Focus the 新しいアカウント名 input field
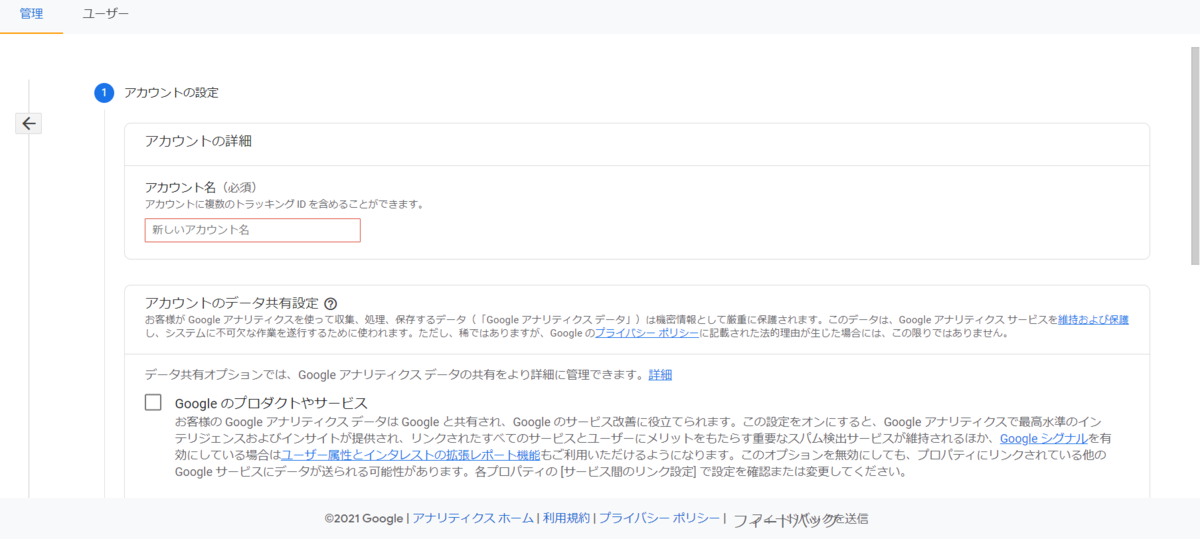 (x=252, y=230)
